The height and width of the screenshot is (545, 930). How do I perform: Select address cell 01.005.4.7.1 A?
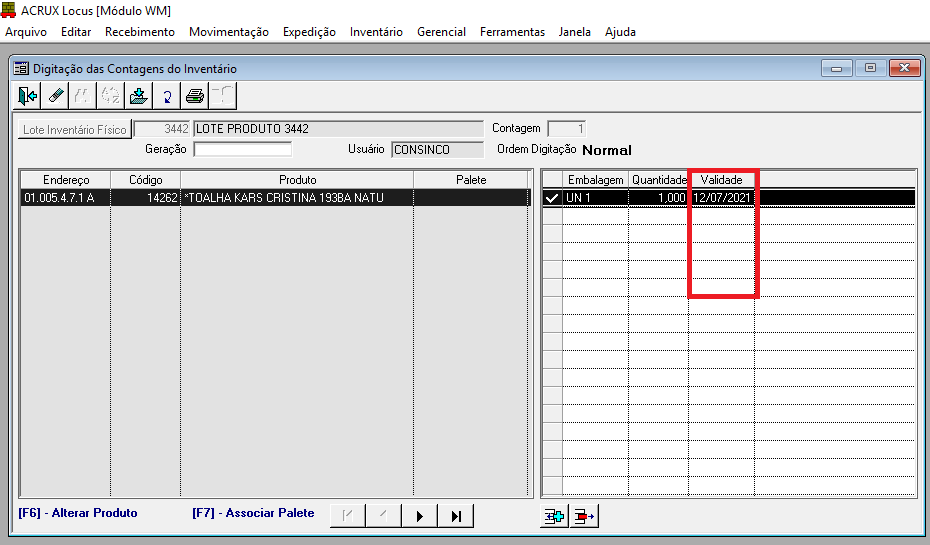(x=66, y=197)
